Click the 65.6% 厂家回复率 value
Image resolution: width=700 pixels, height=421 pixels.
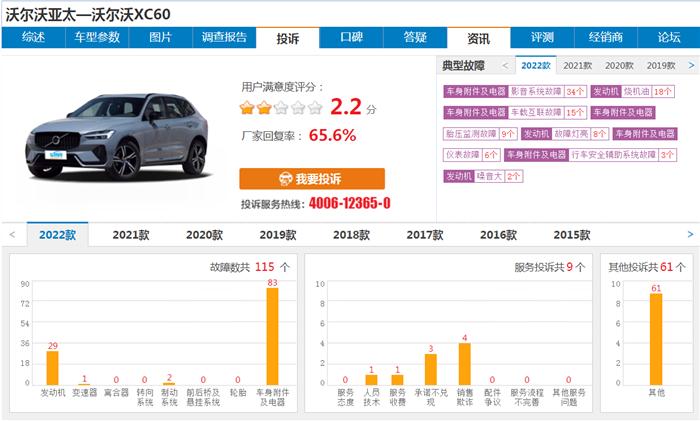(x=333, y=135)
